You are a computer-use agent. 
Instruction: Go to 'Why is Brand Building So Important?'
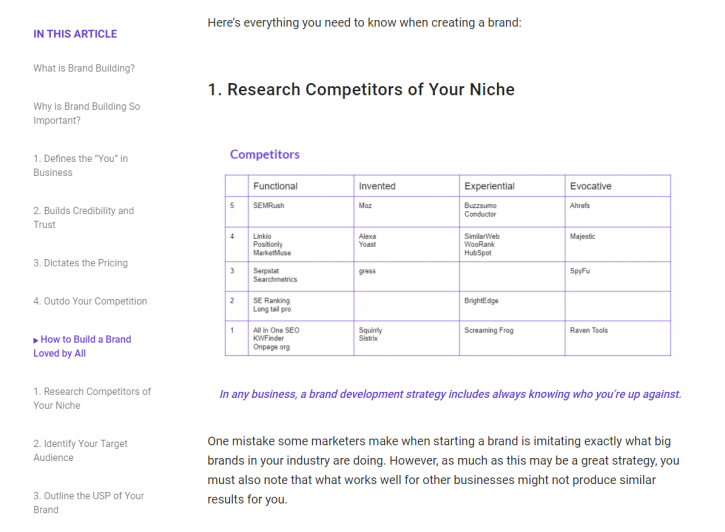[x=86, y=113]
